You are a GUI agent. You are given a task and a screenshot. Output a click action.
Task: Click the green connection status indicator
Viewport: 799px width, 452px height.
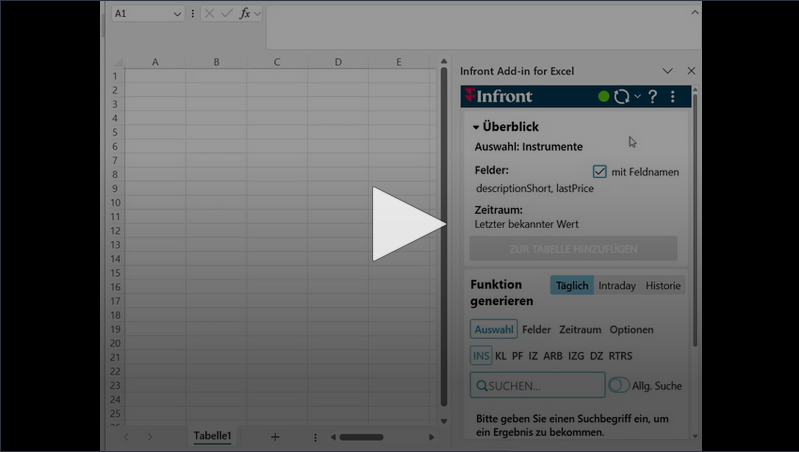click(603, 96)
